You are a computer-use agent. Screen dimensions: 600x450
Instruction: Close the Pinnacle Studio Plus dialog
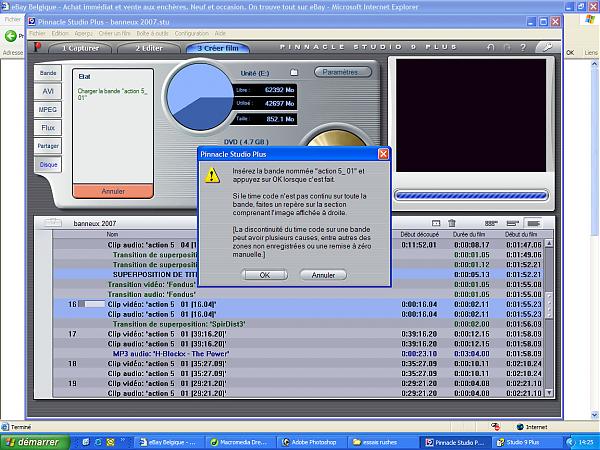[x=383, y=154]
